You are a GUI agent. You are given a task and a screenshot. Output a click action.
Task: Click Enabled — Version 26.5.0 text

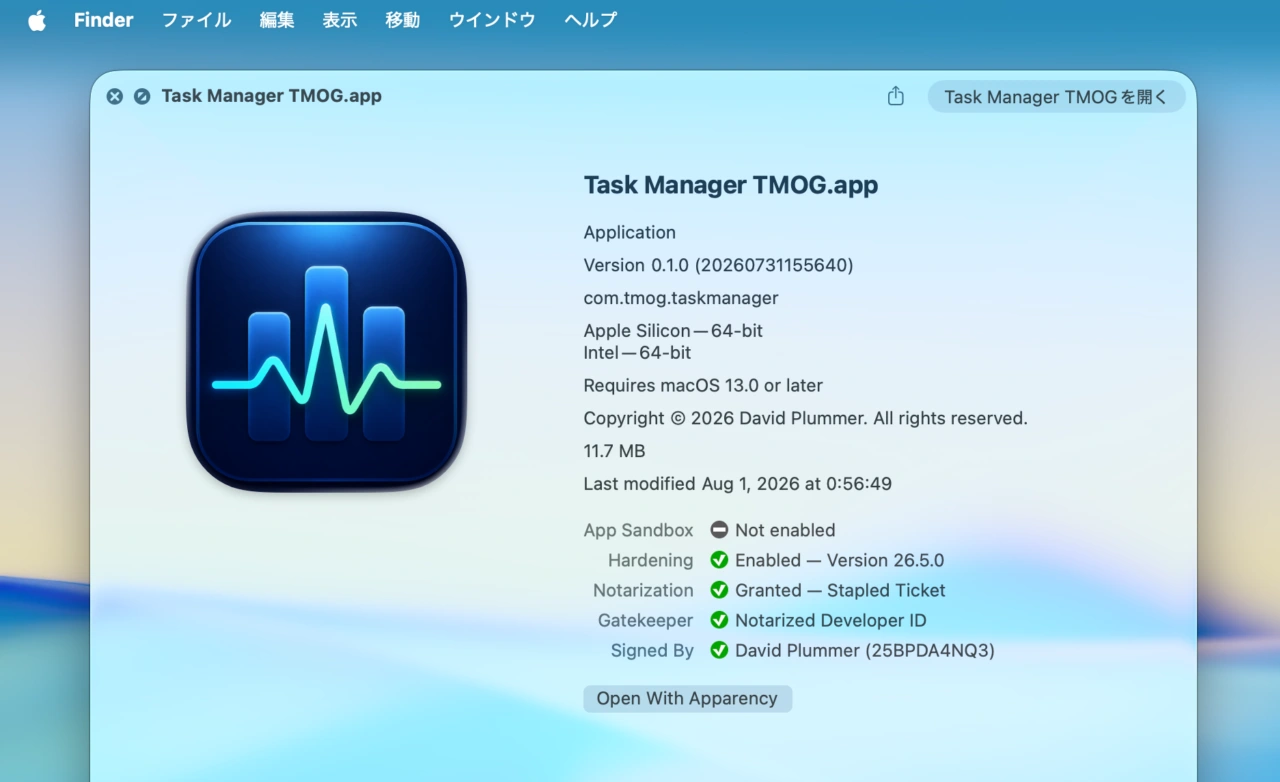[840, 560]
